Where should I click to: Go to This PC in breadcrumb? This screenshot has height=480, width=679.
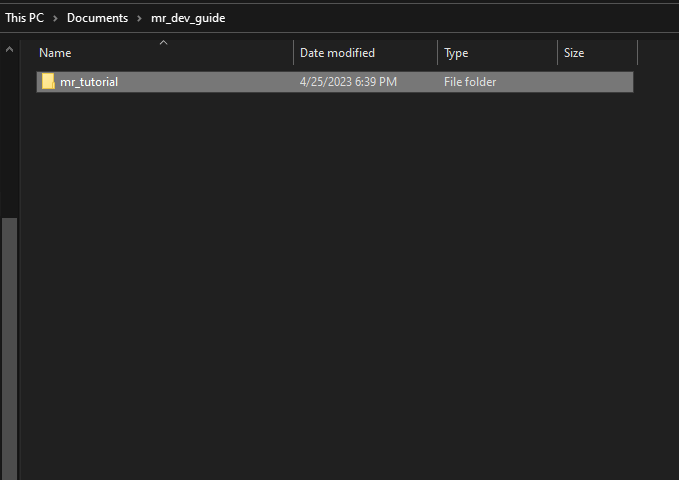click(x=25, y=18)
